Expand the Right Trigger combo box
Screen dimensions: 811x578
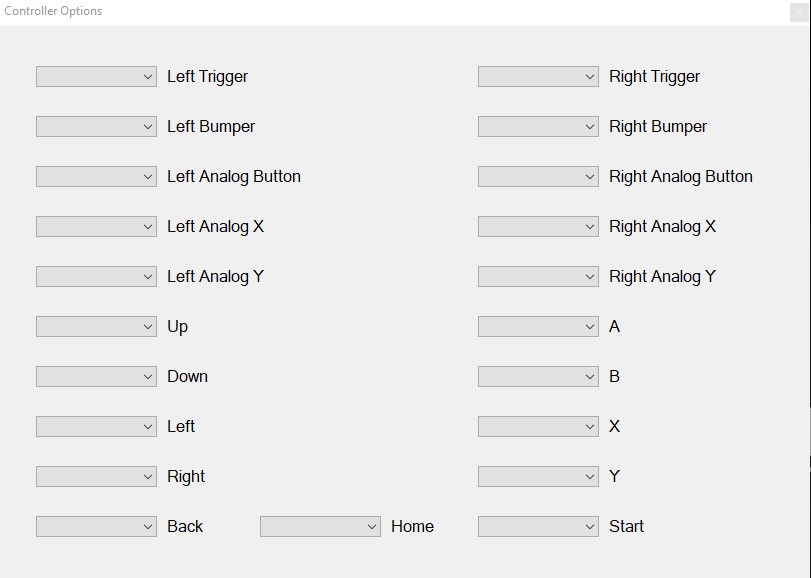pyautogui.click(x=538, y=77)
